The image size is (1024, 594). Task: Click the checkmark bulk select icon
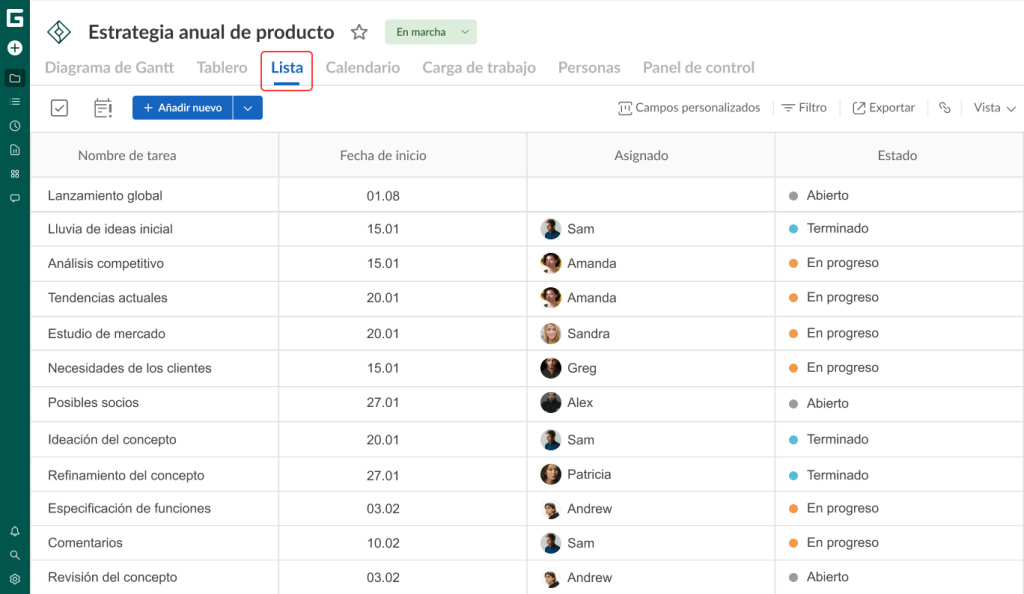coord(59,108)
